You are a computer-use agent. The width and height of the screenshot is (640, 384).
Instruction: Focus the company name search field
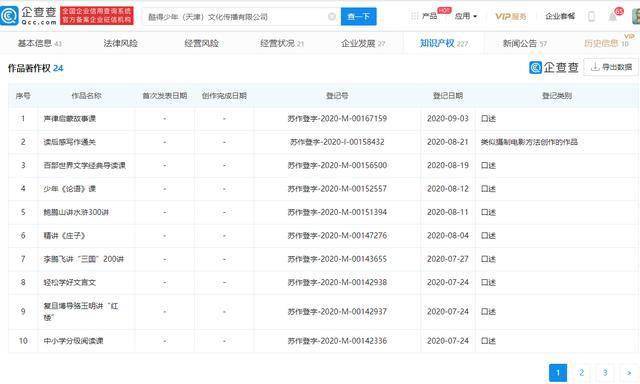[x=241, y=17]
